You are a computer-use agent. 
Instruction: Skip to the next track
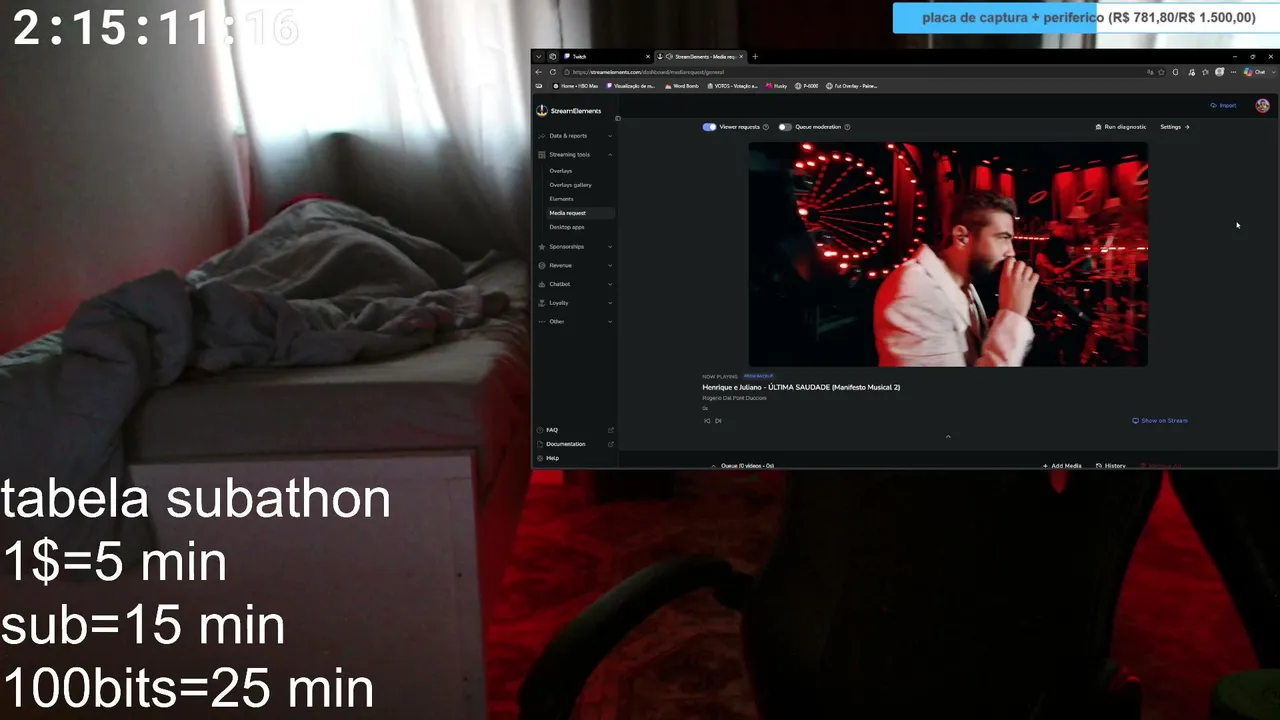718,421
